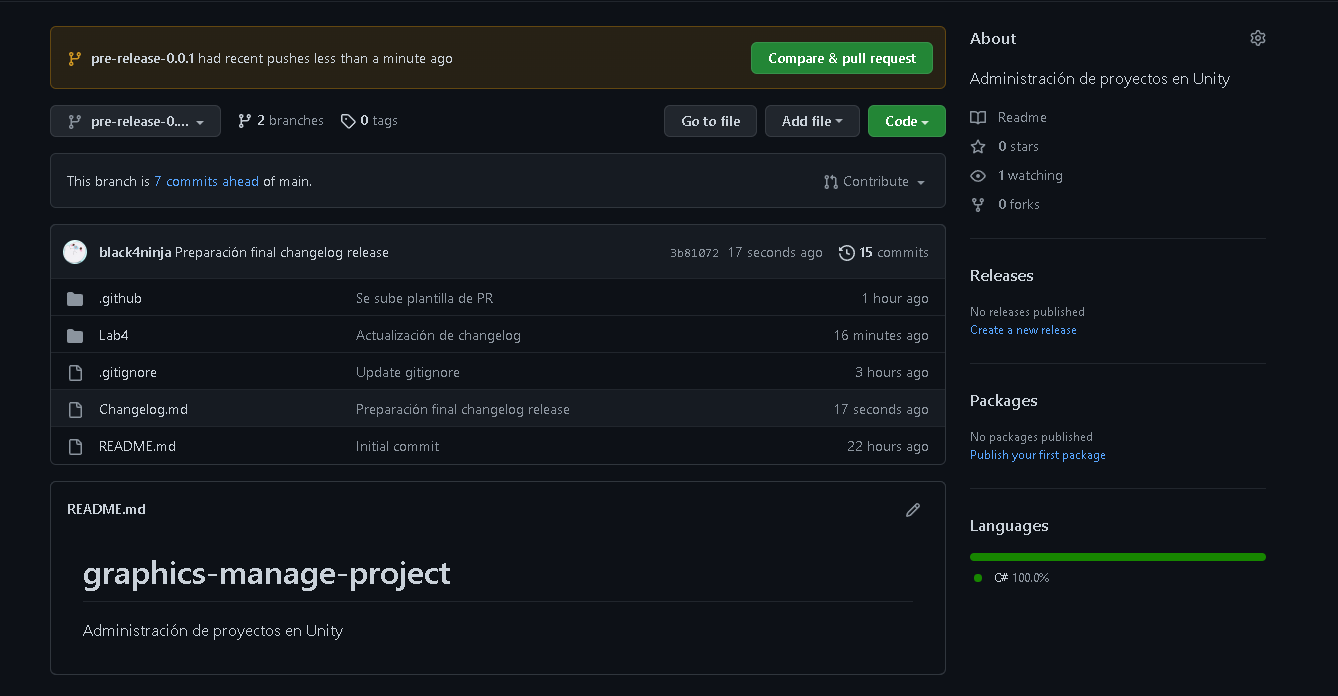The image size is (1338, 696).
Task: Open the 7 commits ahead link
Action: [x=206, y=182]
